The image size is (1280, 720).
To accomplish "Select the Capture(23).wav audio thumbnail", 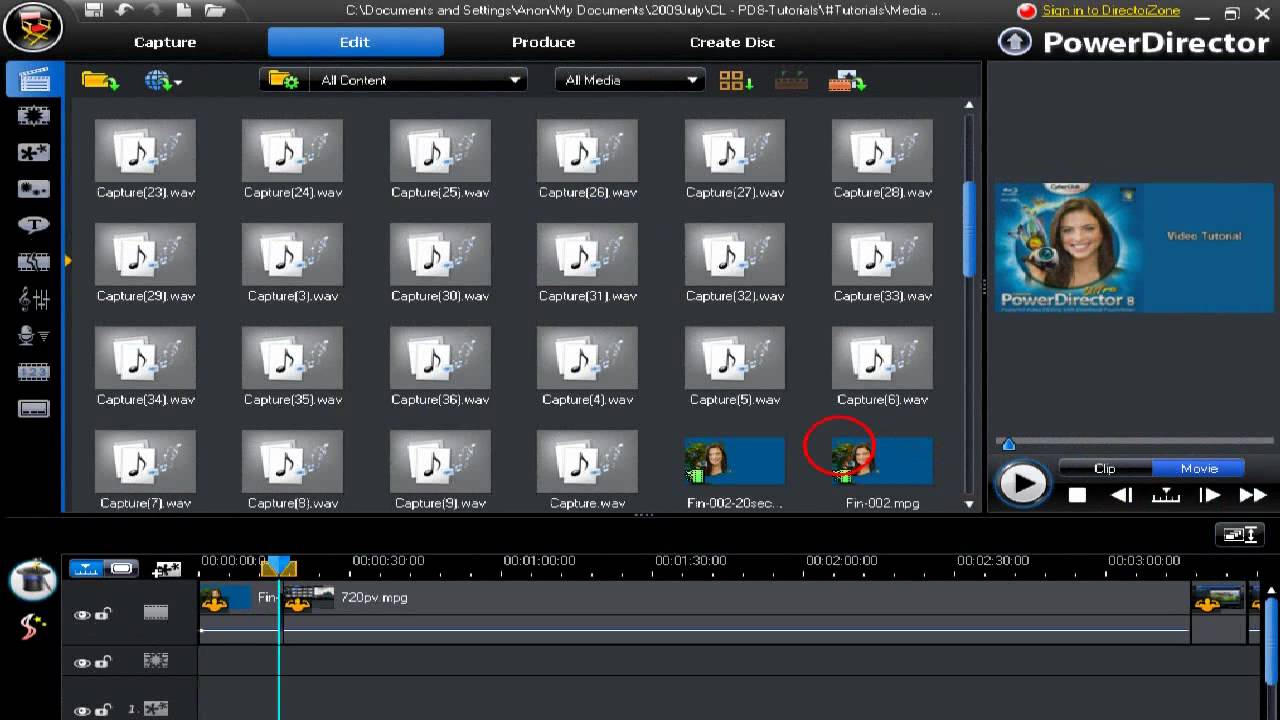I will point(145,150).
